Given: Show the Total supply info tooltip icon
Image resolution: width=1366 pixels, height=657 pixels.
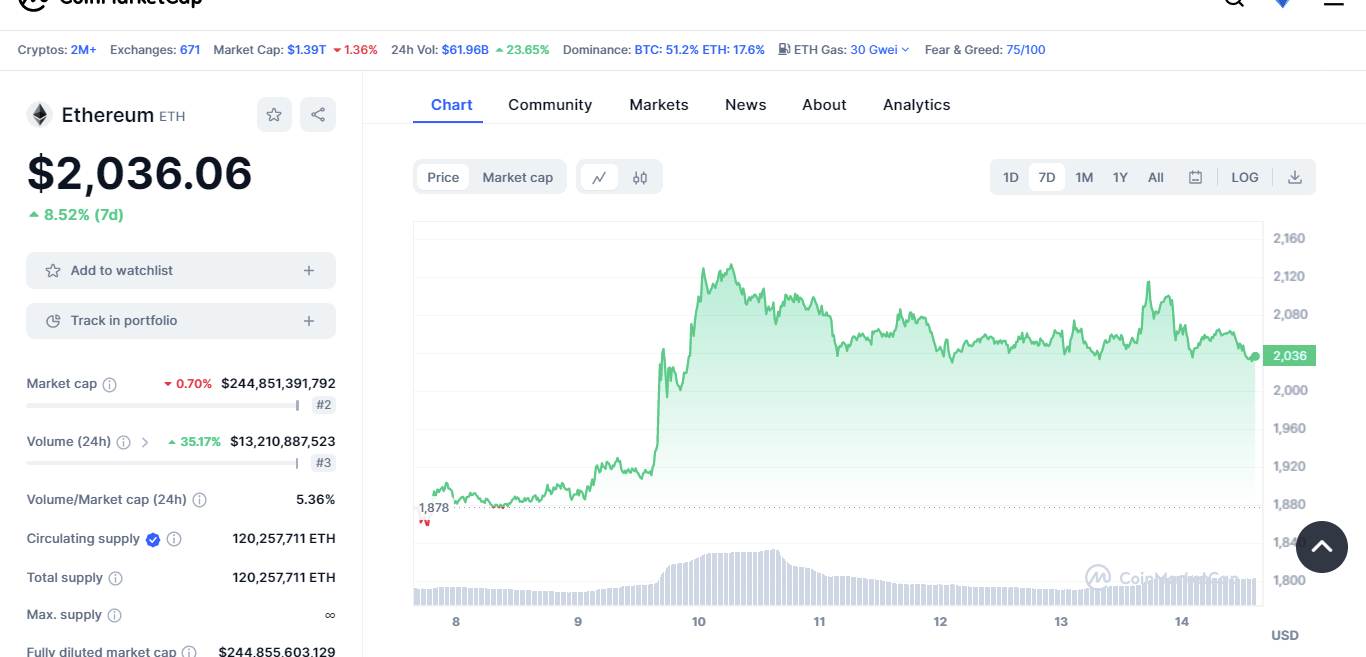Looking at the screenshot, I should (115, 578).
